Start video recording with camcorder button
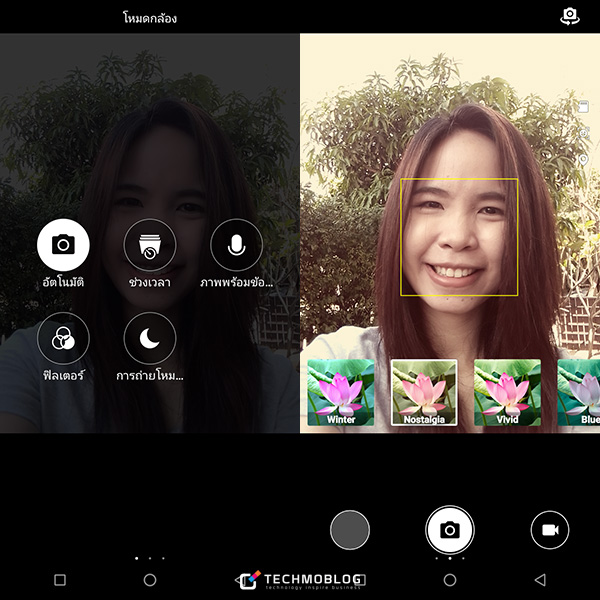Screen dimensions: 600x600 (550, 530)
